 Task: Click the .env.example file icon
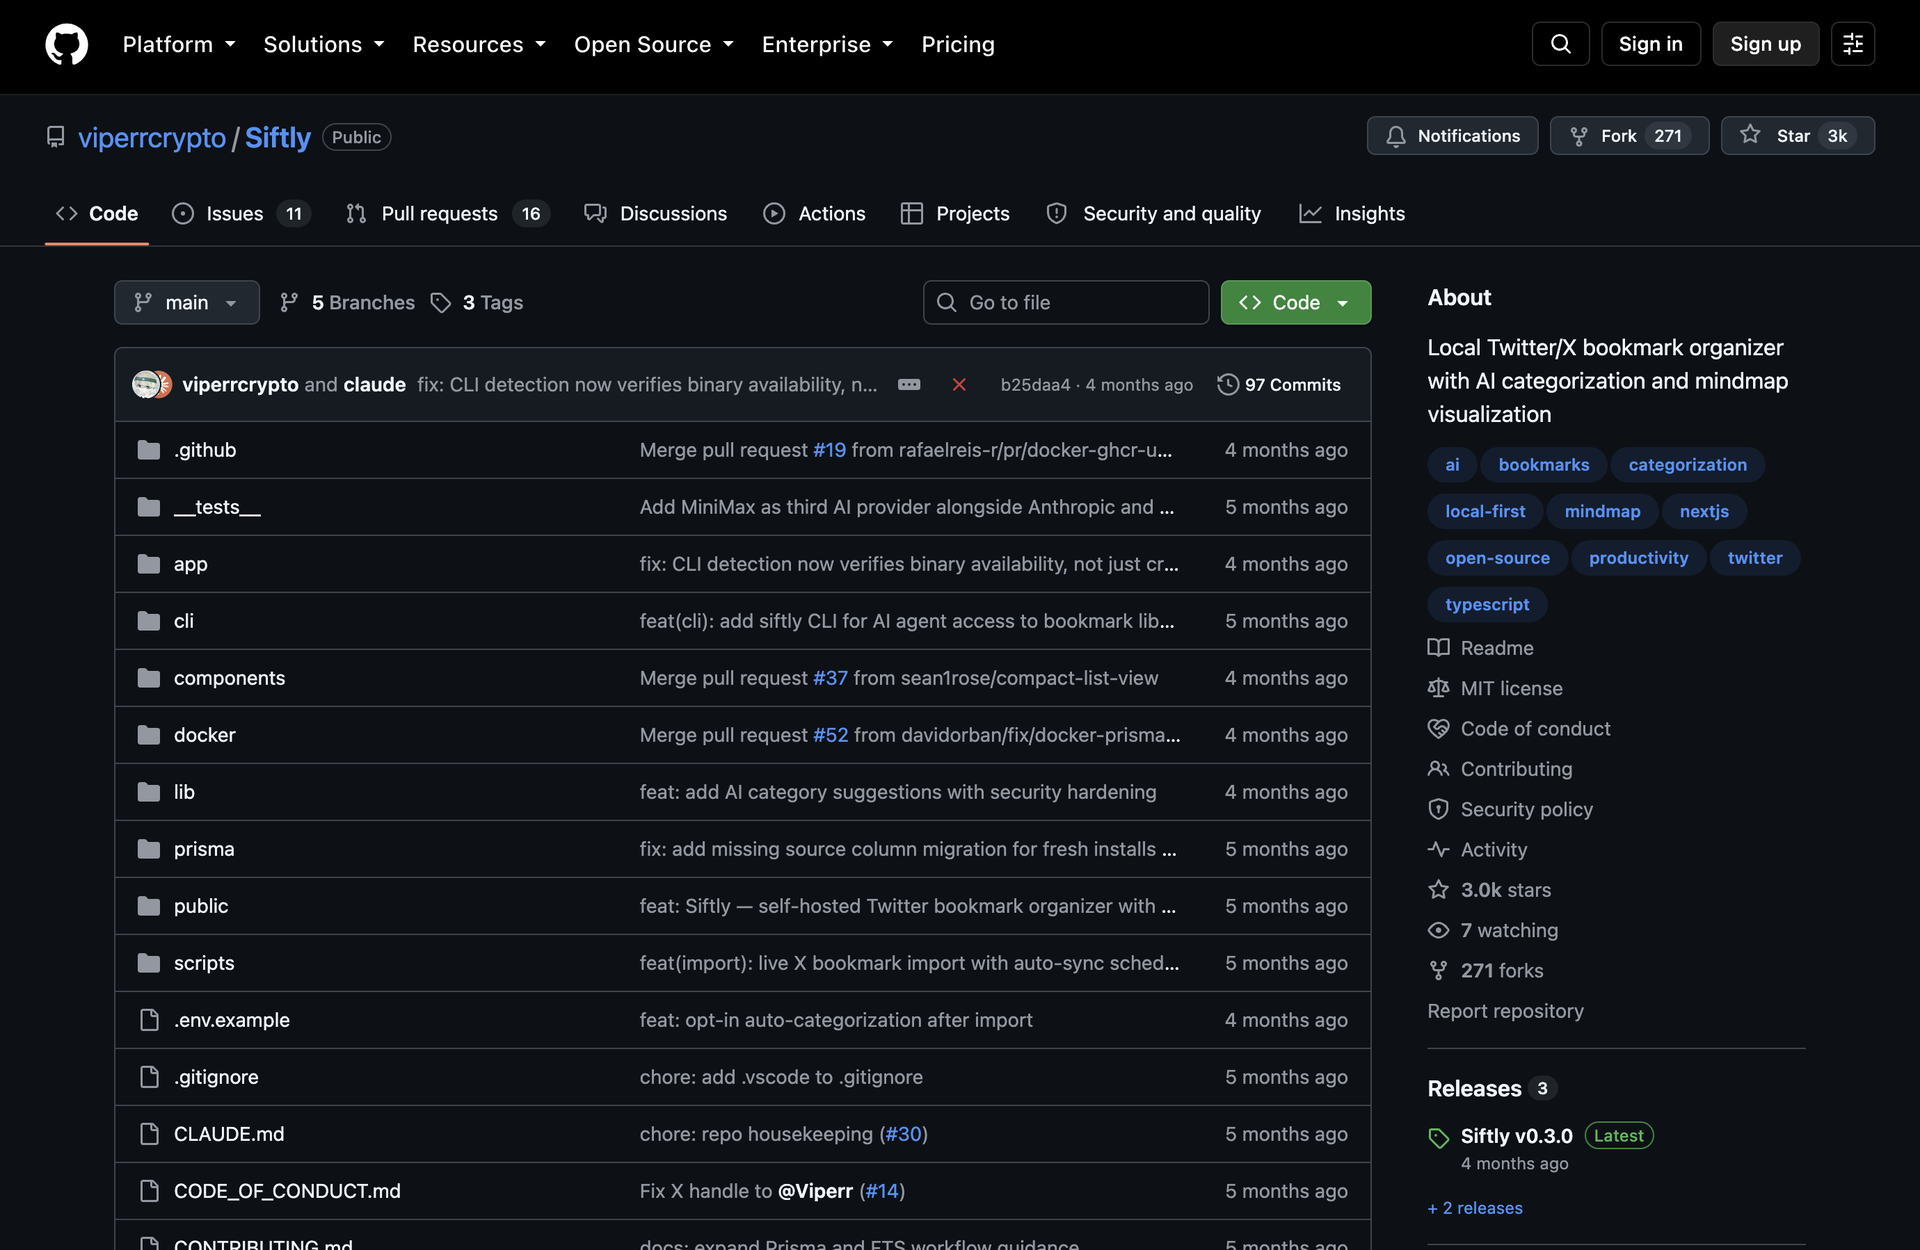click(149, 1020)
